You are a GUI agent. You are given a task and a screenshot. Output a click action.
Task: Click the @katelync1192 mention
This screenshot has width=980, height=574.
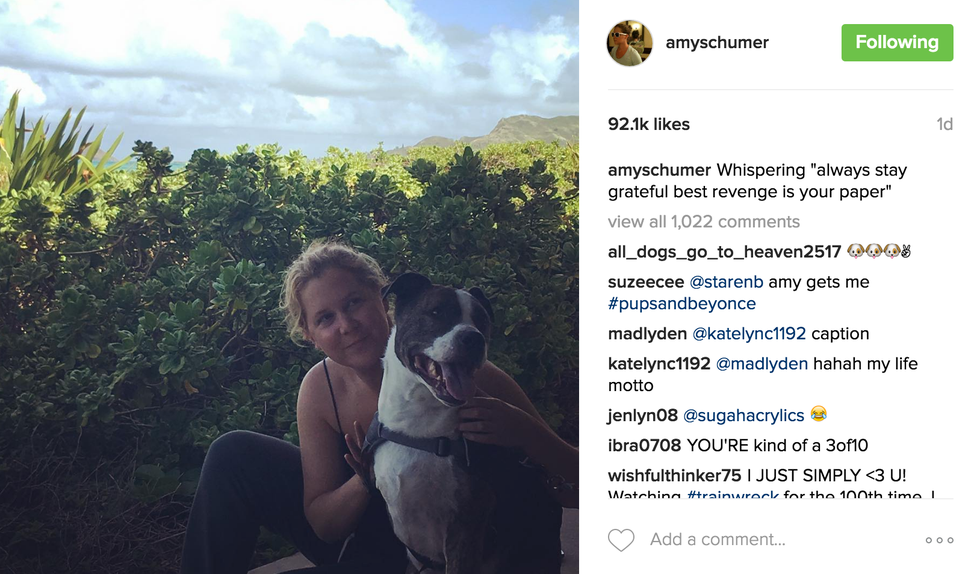point(749,334)
